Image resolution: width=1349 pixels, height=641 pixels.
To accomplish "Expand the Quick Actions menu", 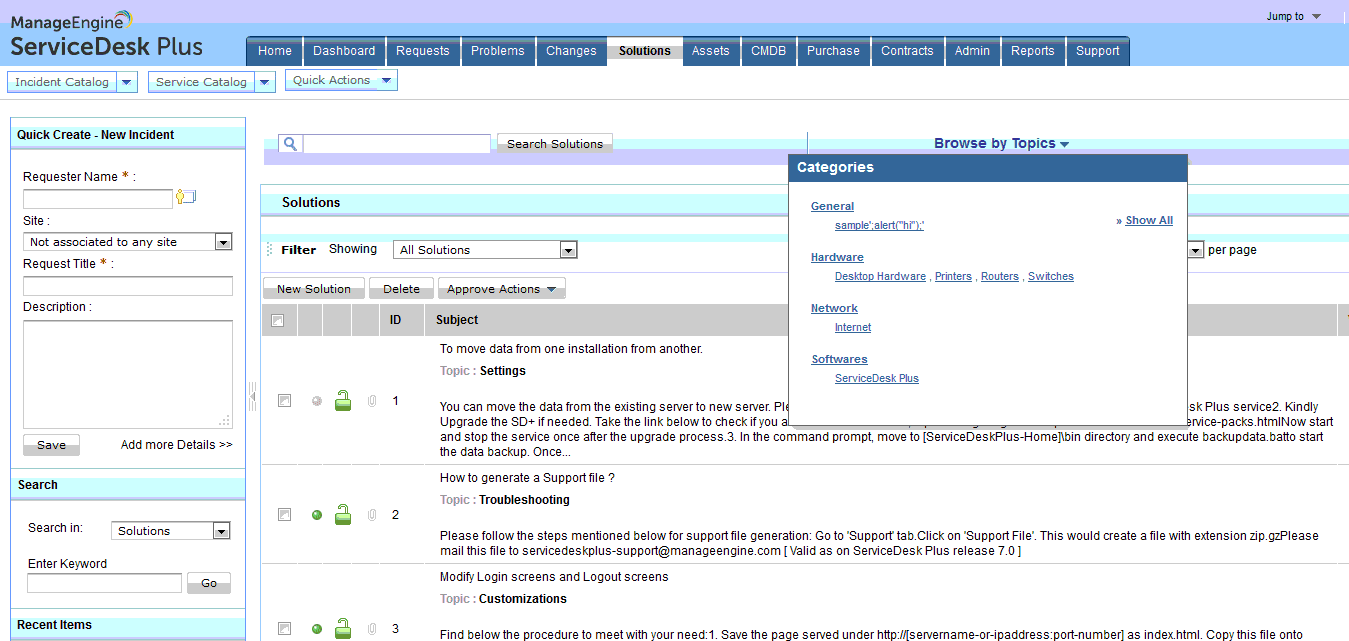I will click(x=341, y=80).
